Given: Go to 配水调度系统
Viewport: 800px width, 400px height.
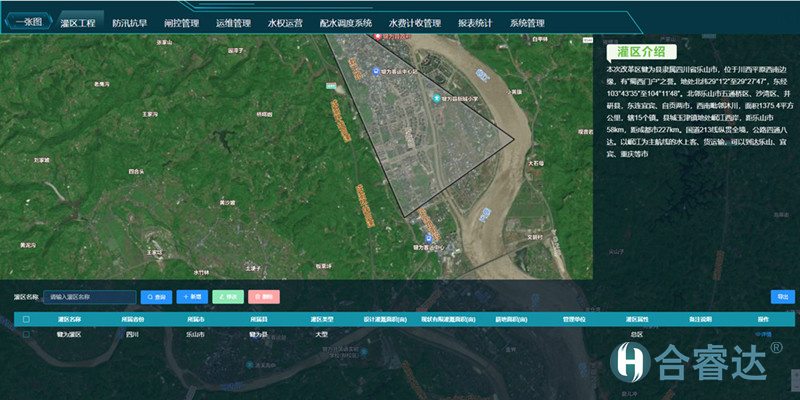Looking at the screenshot, I should 346,22.
